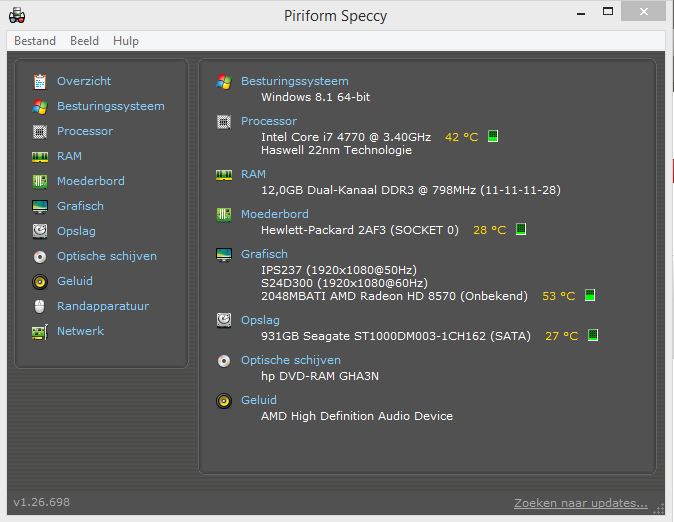Click the green temperature indicator next to 42 °C
This screenshot has height=522, width=674.
click(493, 136)
